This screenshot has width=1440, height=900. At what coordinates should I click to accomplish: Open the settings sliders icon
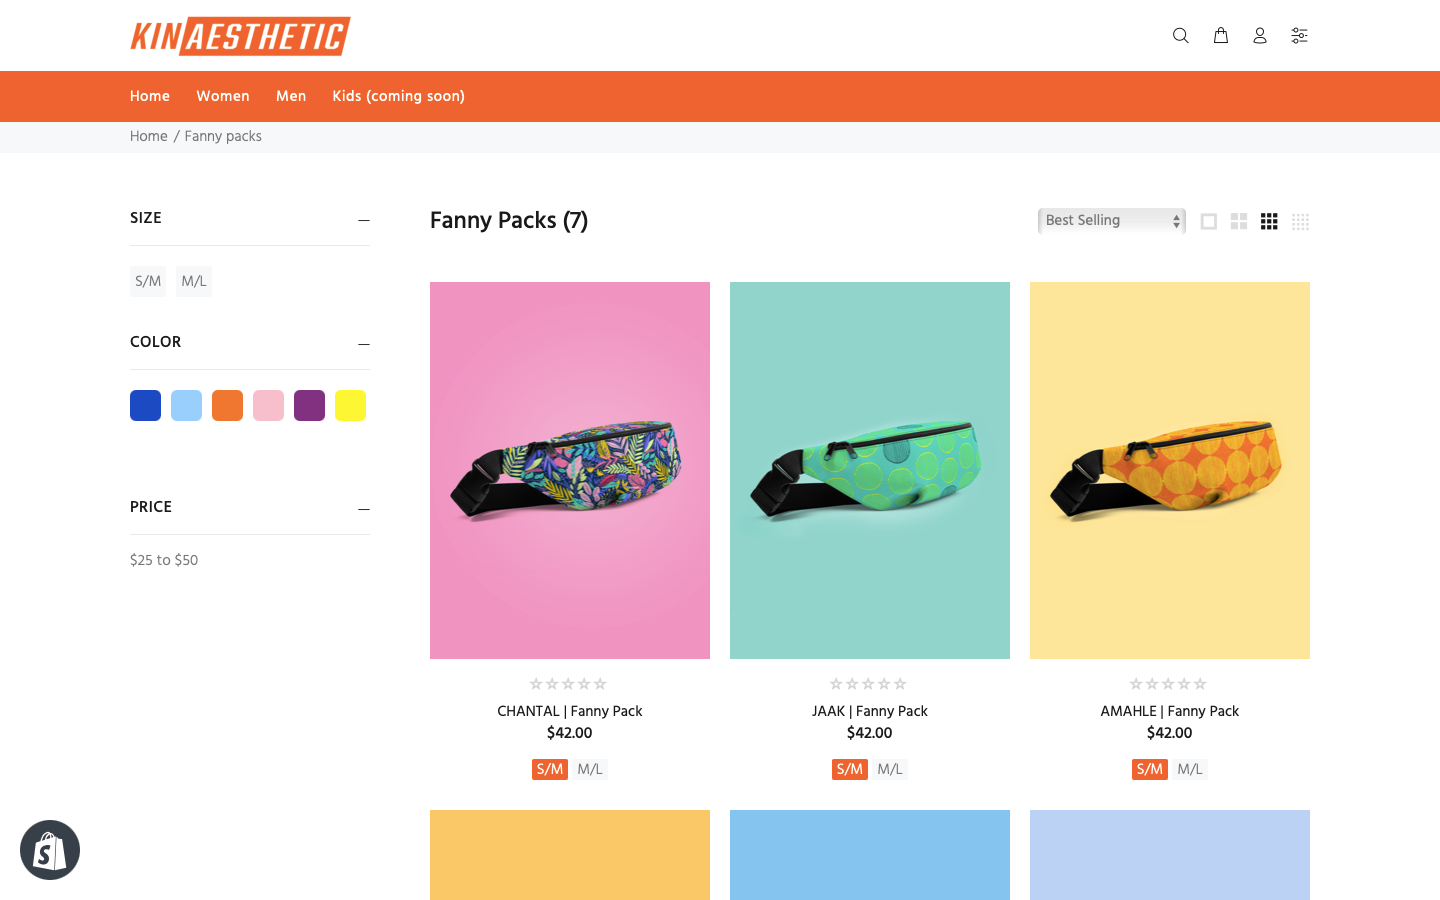[x=1299, y=36]
